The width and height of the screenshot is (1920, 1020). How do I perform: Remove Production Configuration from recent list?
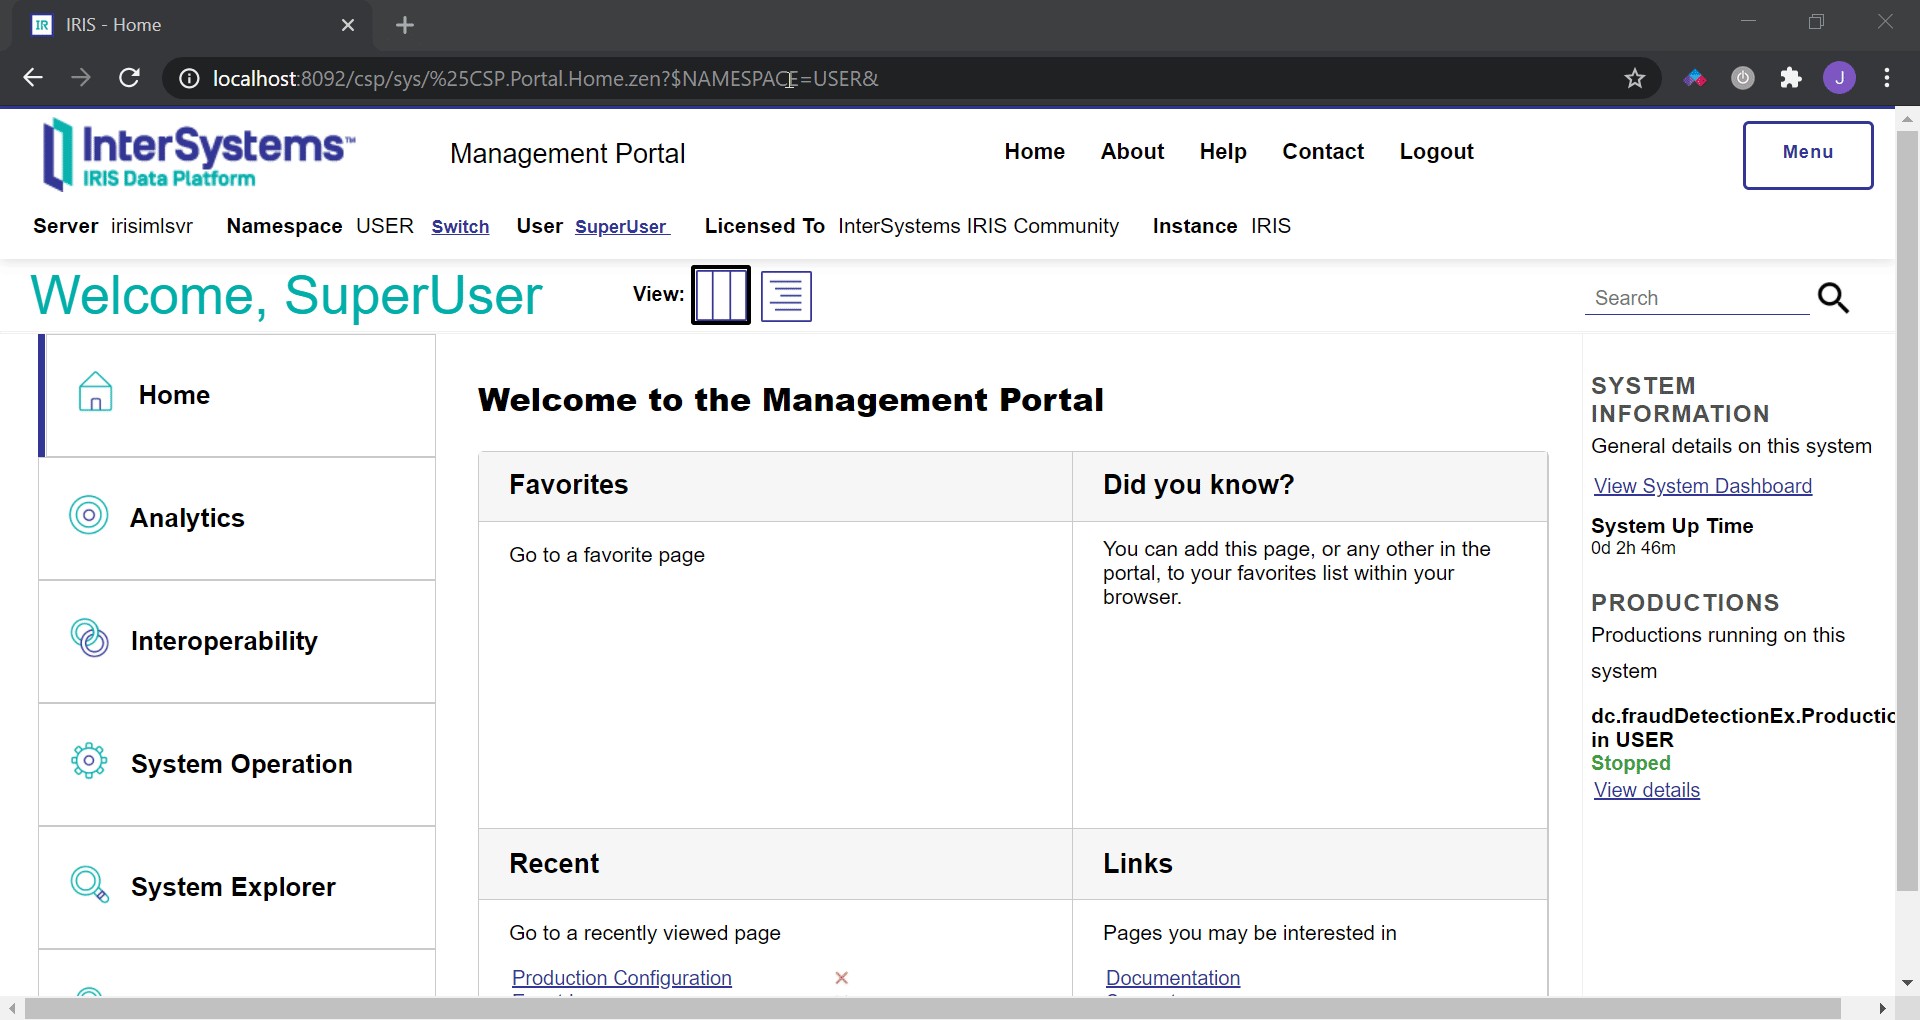(x=842, y=978)
